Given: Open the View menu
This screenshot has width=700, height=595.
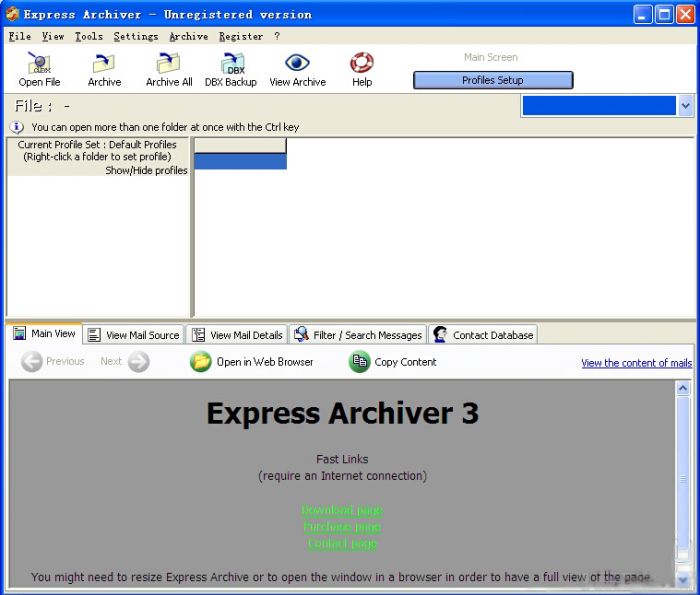Looking at the screenshot, I should coord(53,36).
